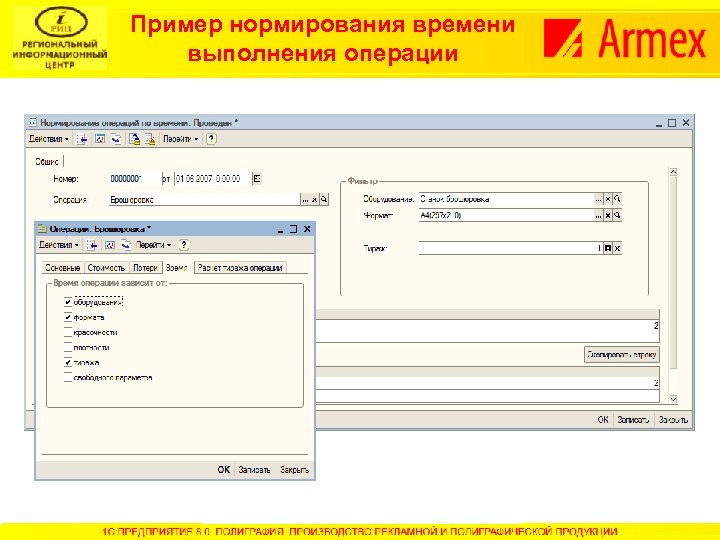The height and width of the screenshot is (540, 720).
Task: Click the Оборудование filter field
Action: tap(506, 199)
